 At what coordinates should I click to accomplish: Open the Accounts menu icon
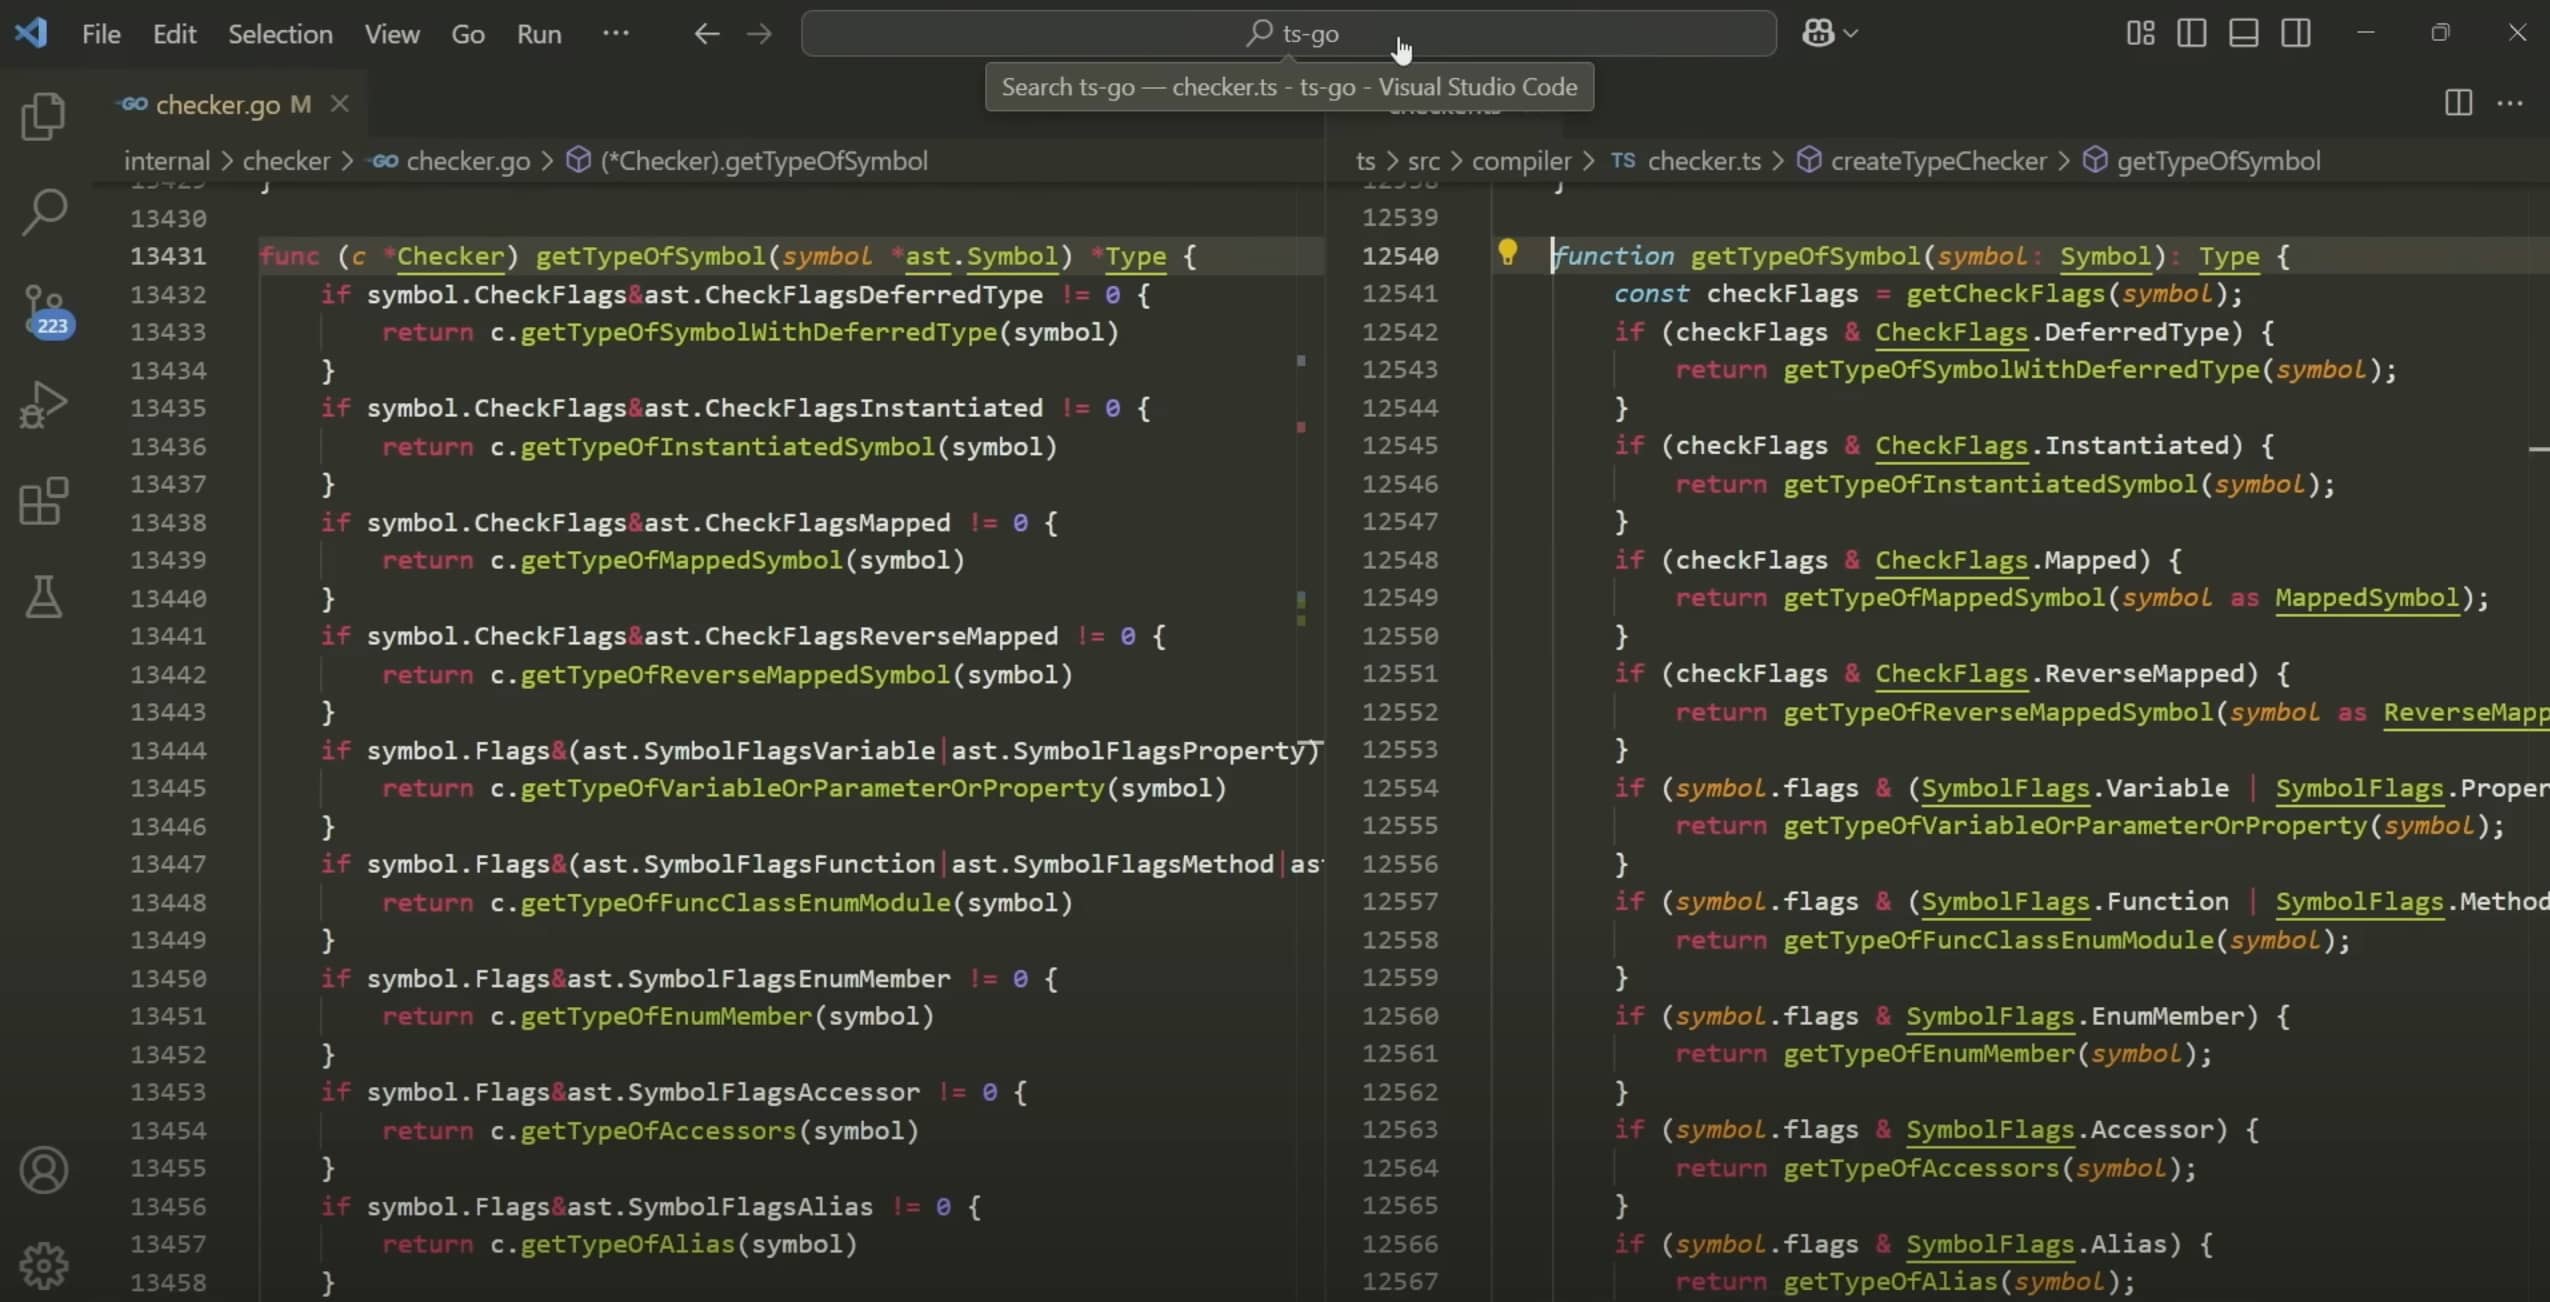click(x=43, y=1170)
